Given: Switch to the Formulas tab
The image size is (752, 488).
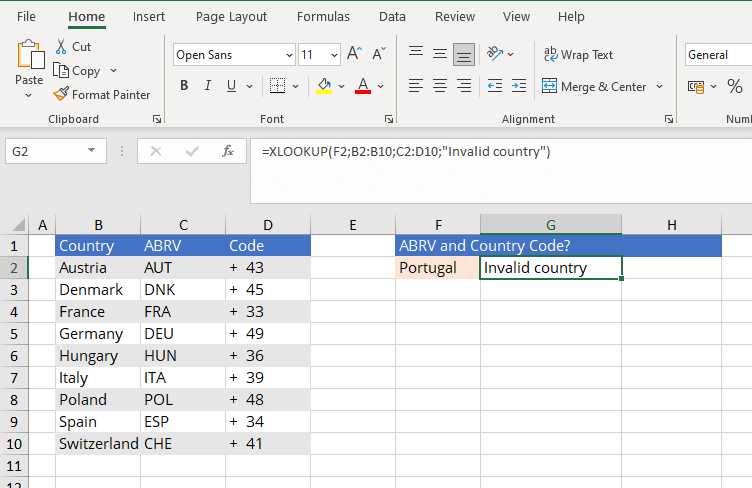Looking at the screenshot, I should coord(323,17).
